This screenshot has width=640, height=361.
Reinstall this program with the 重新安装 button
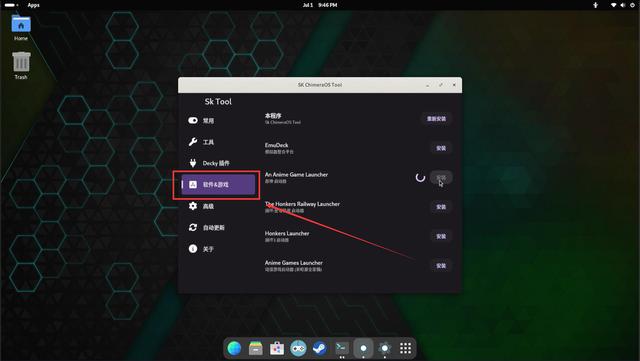point(436,119)
